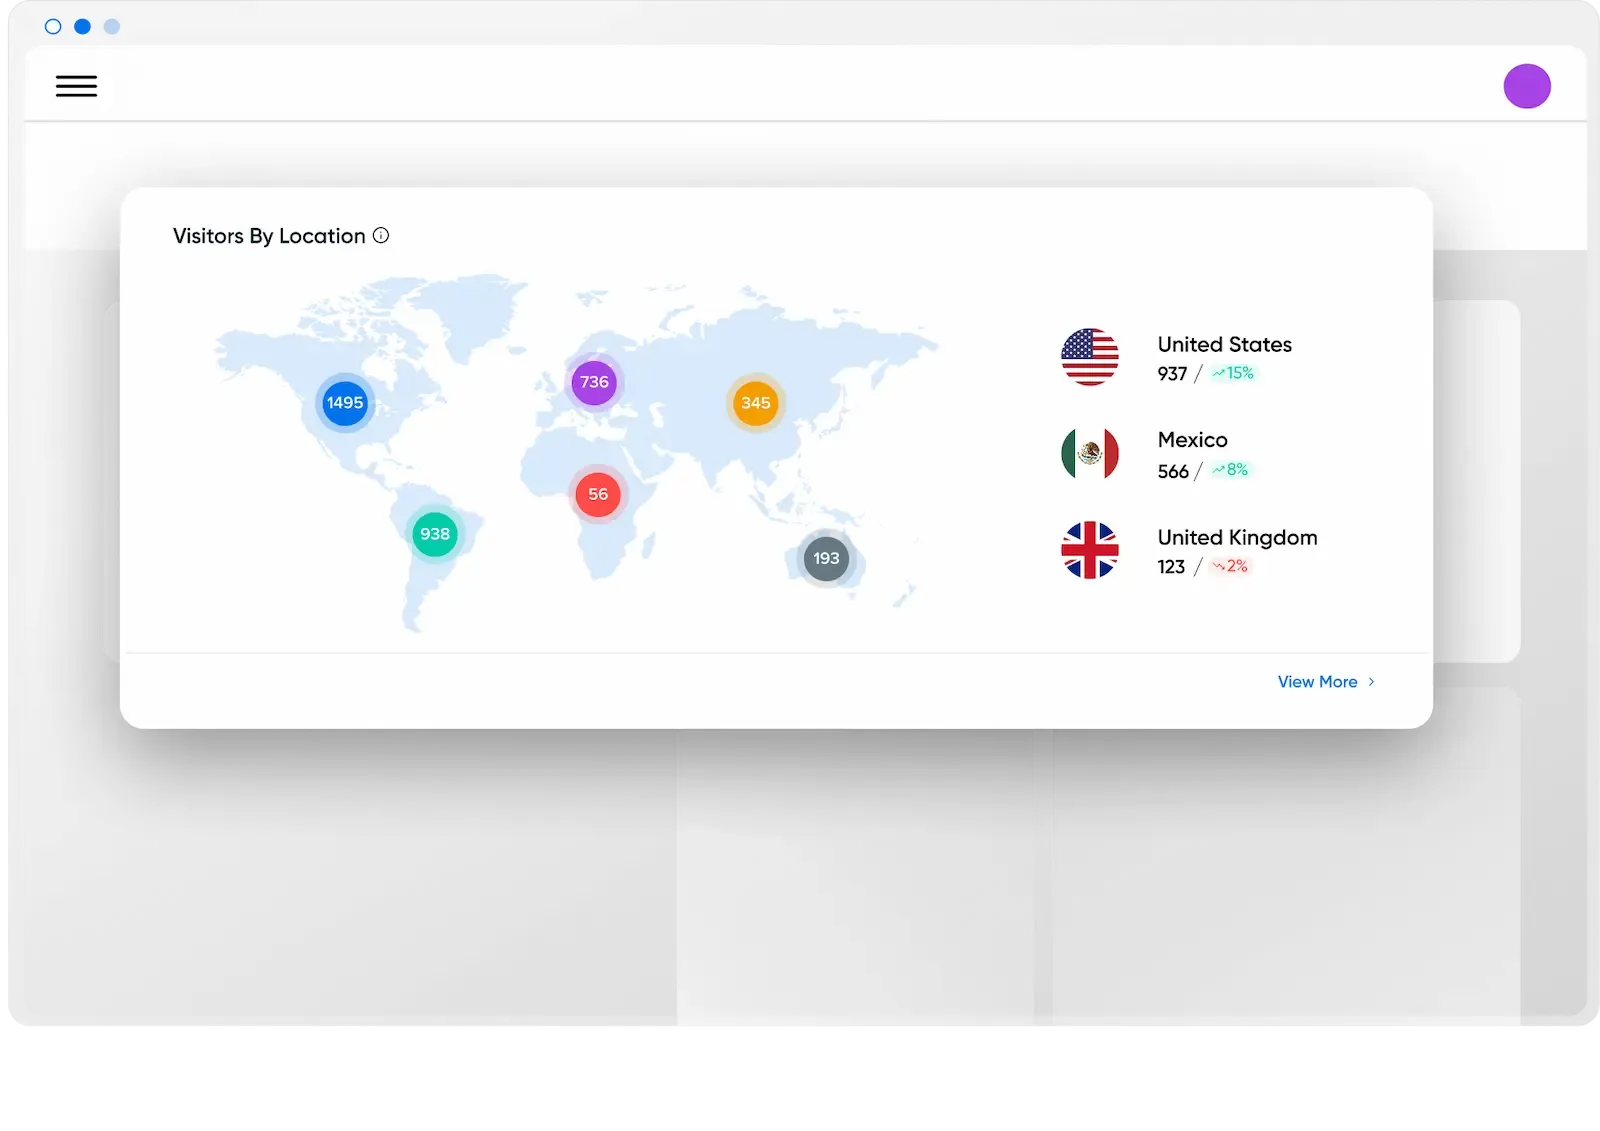Click the blue 1495 map marker
Screen dimensions: 1600x1131
point(345,403)
